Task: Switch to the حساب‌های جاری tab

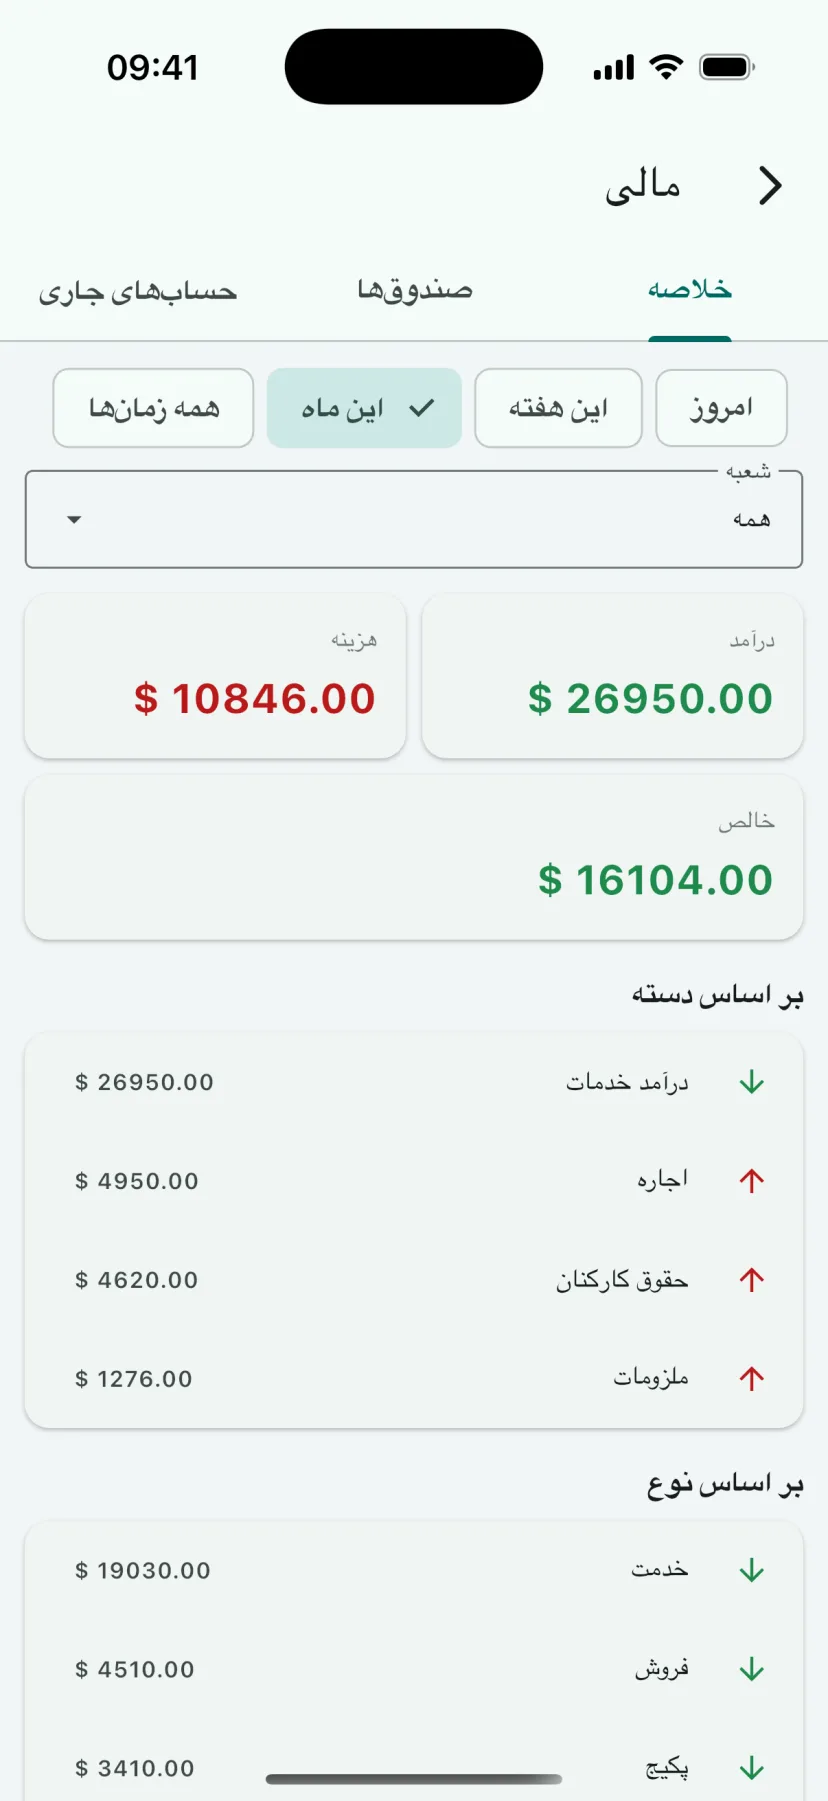Action: 138,290
